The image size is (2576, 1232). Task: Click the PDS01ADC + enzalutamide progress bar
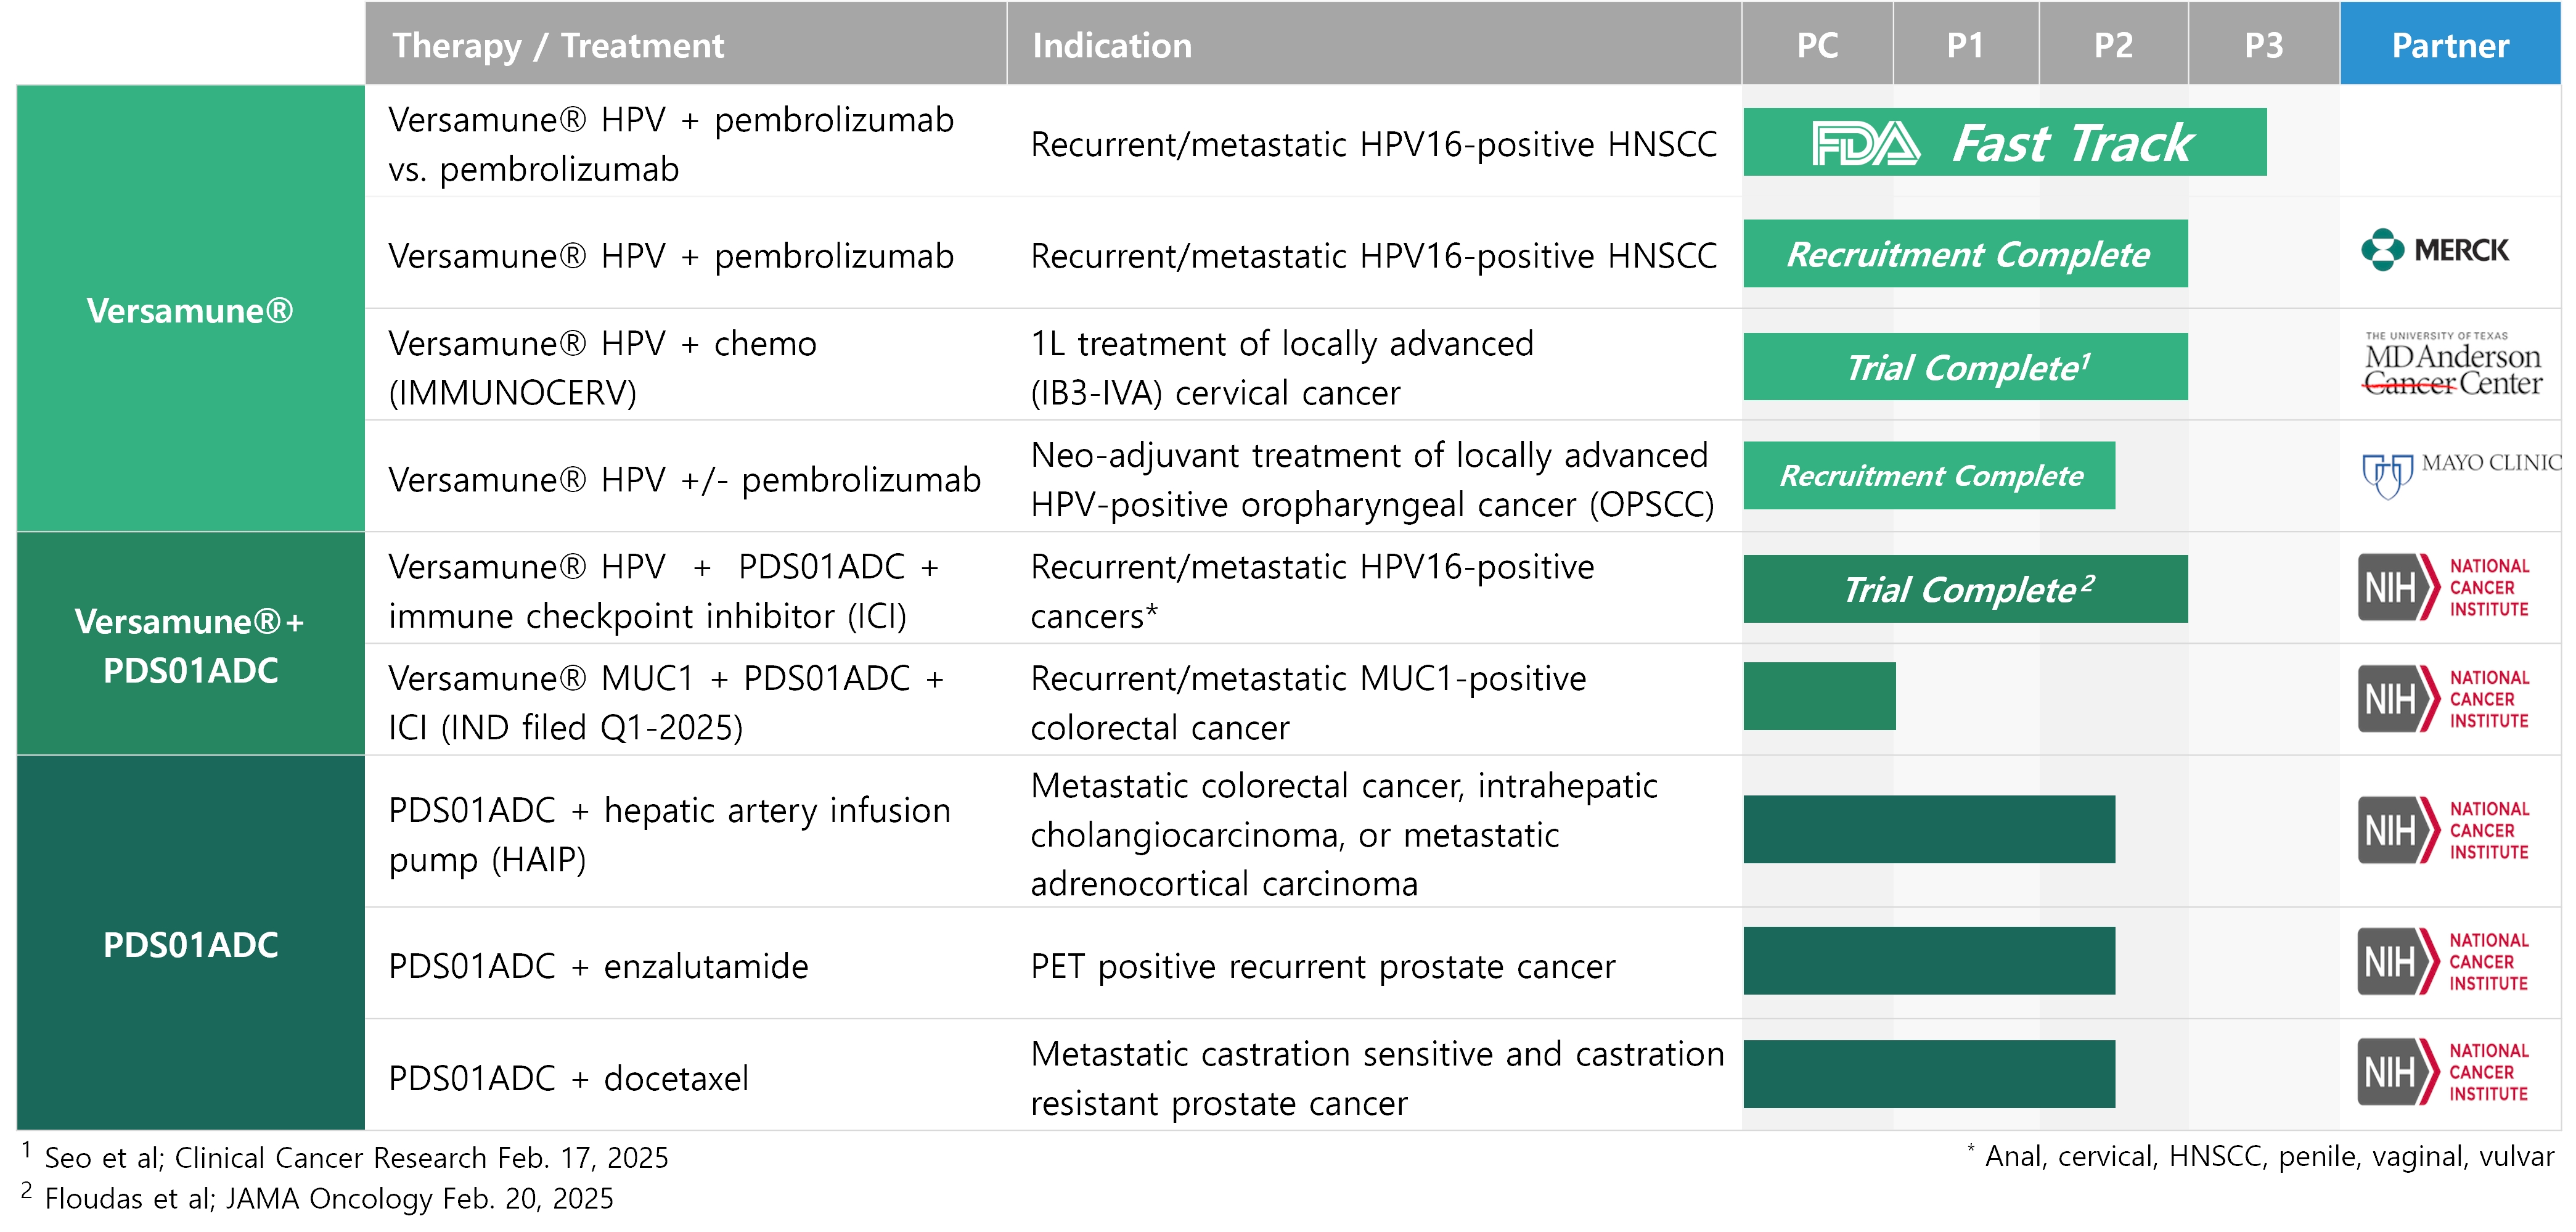[1928, 961]
